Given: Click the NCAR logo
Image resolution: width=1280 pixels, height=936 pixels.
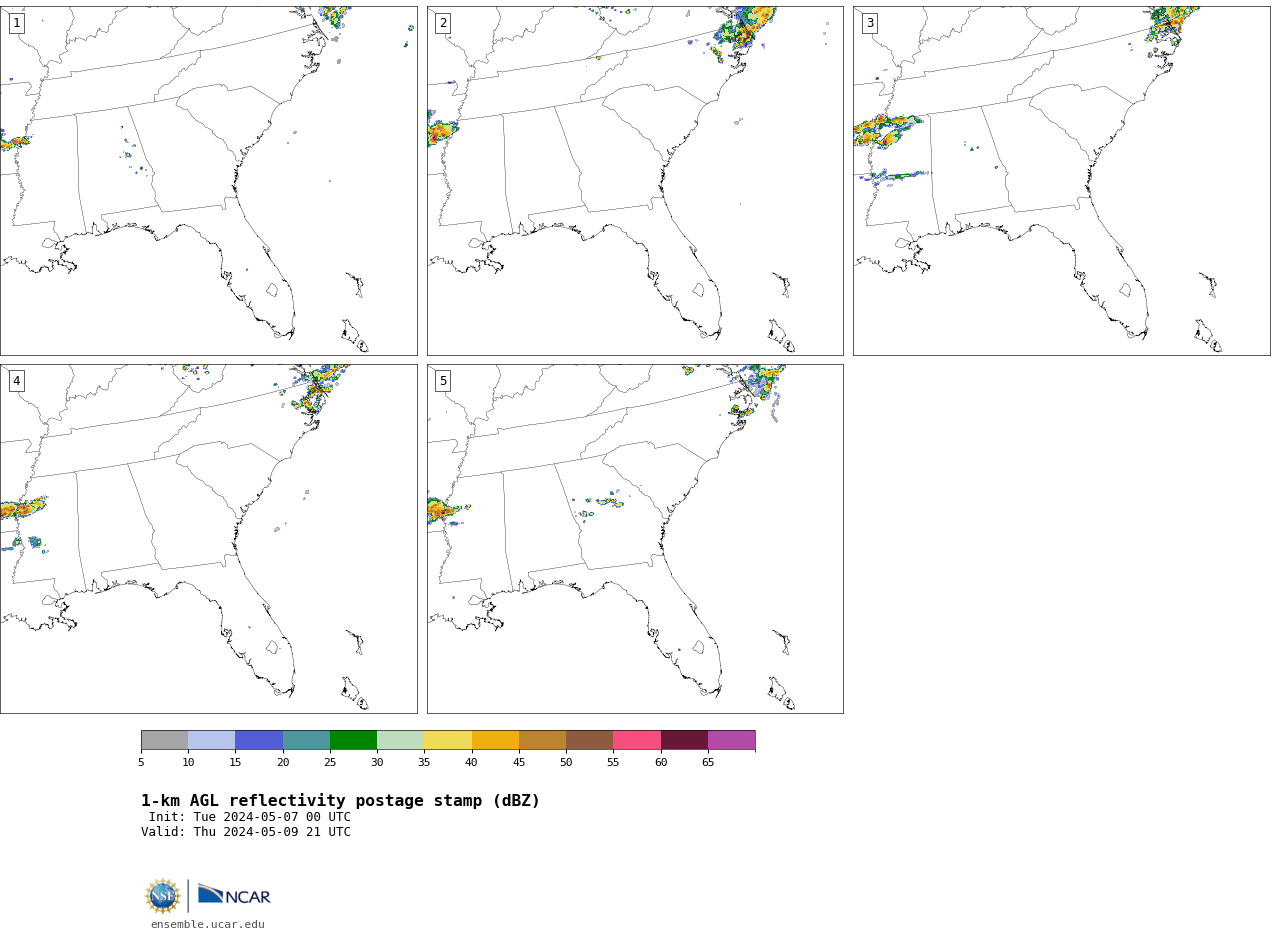Looking at the screenshot, I should click(x=234, y=895).
